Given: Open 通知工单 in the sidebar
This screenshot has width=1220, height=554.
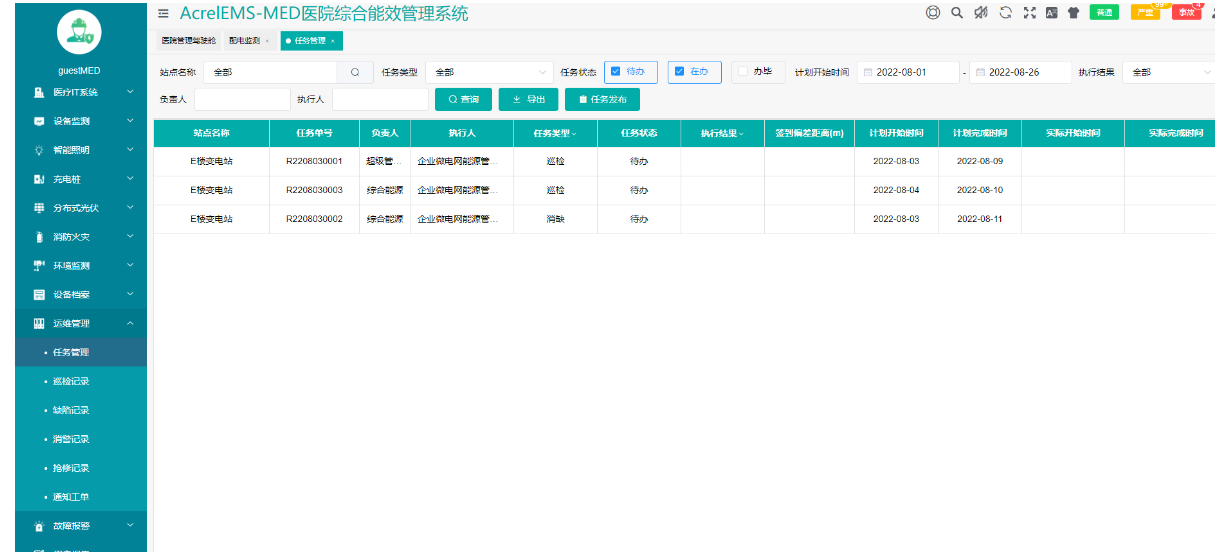Looking at the screenshot, I should point(73,498).
